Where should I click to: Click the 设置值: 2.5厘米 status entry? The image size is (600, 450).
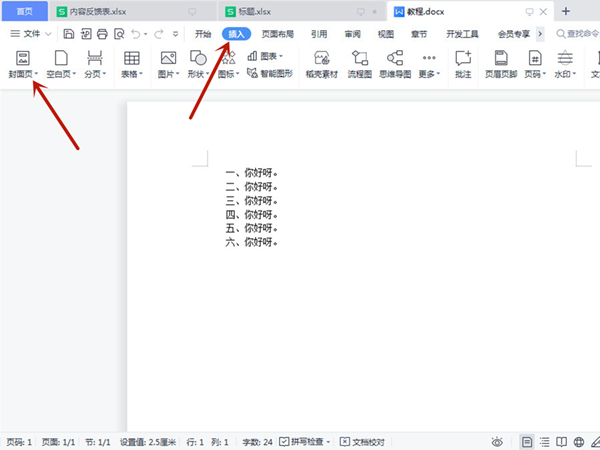[148, 442]
